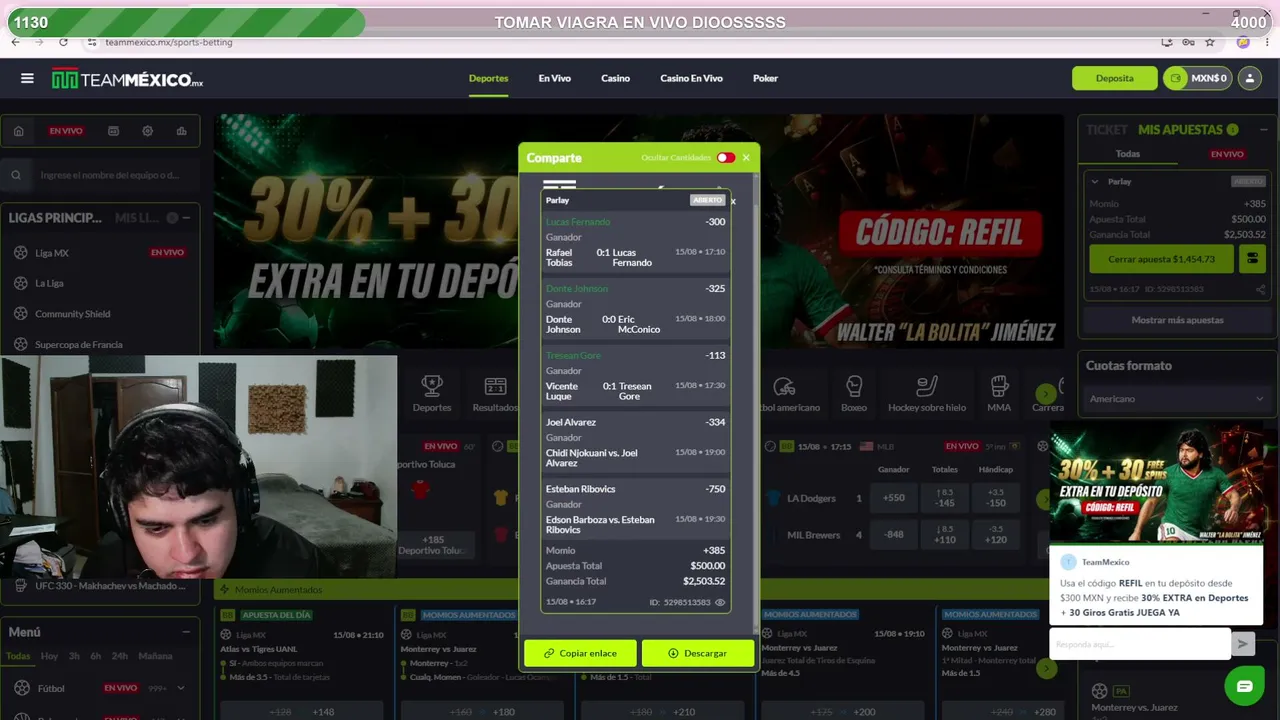
Task: Open La Liga in the leagues list
Action: [100, 283]
